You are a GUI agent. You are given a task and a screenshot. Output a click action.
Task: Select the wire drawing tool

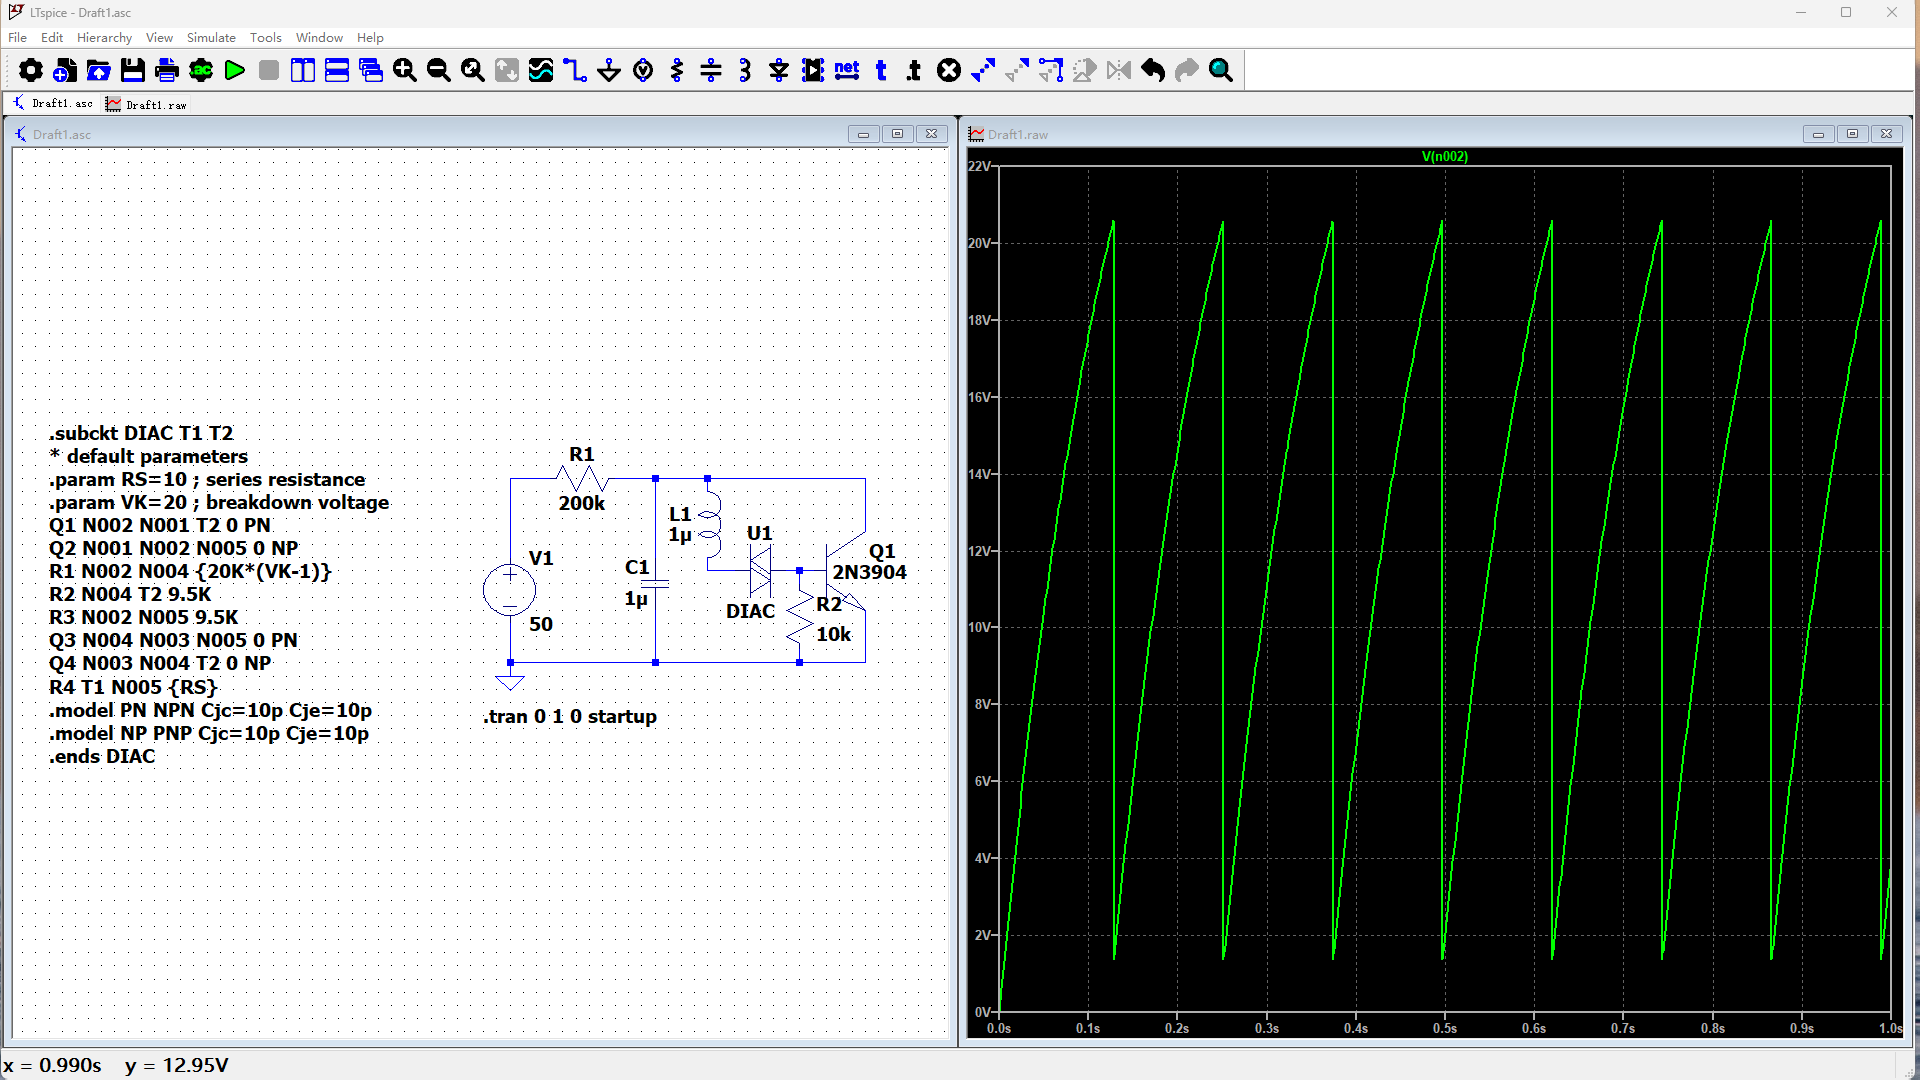575,70
